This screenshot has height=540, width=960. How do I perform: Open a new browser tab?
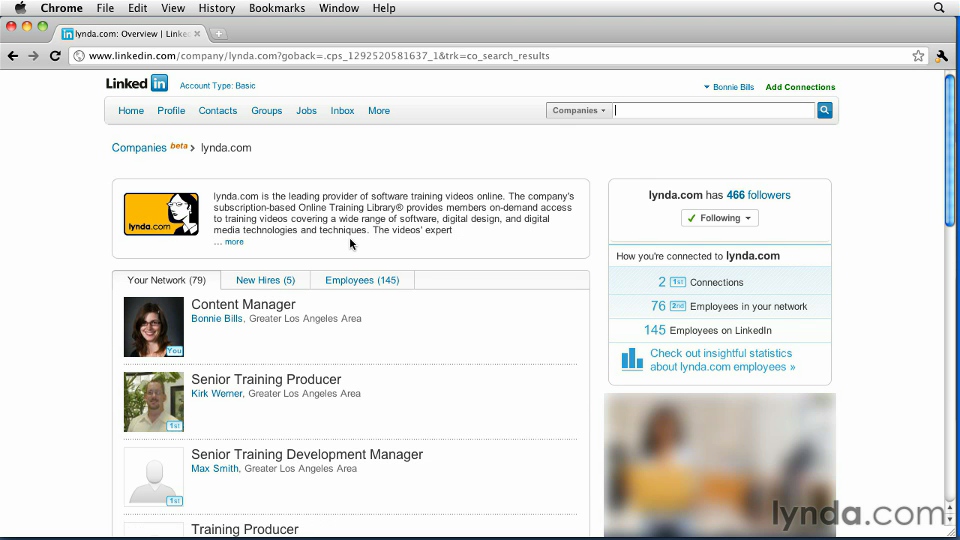[x=219, y=34]
